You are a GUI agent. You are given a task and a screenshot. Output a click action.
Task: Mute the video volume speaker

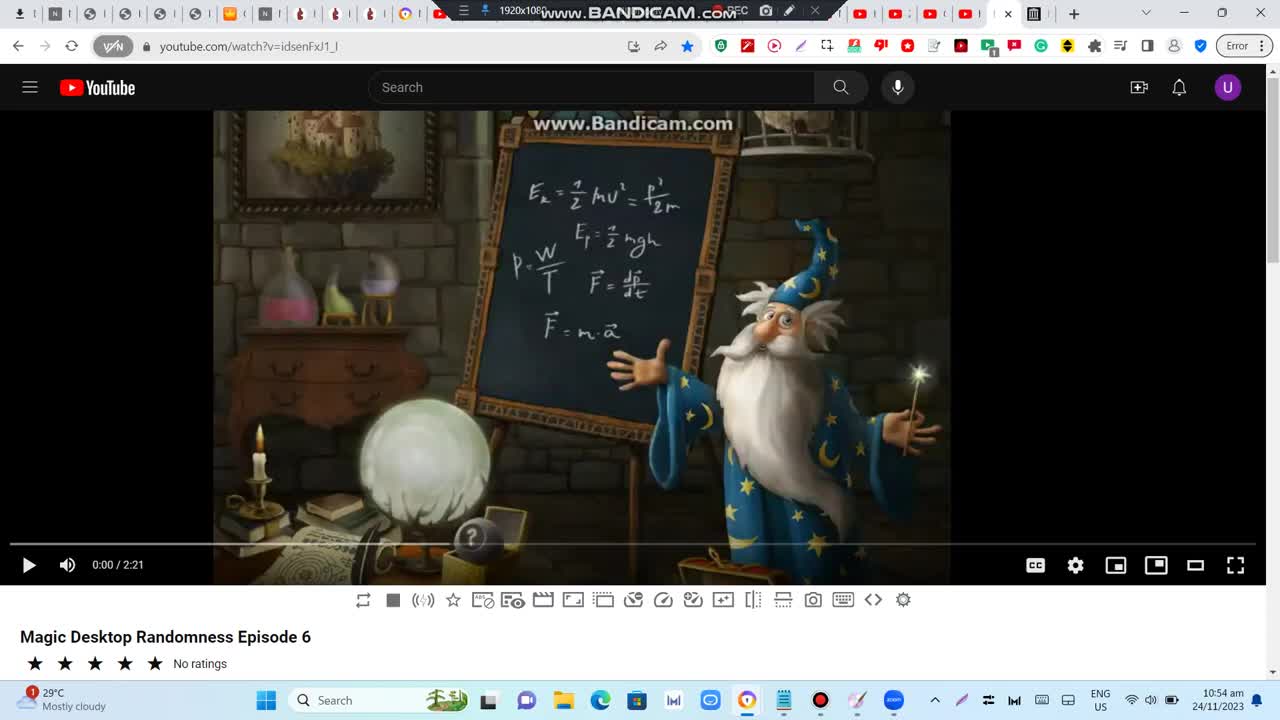pos(67,565)
